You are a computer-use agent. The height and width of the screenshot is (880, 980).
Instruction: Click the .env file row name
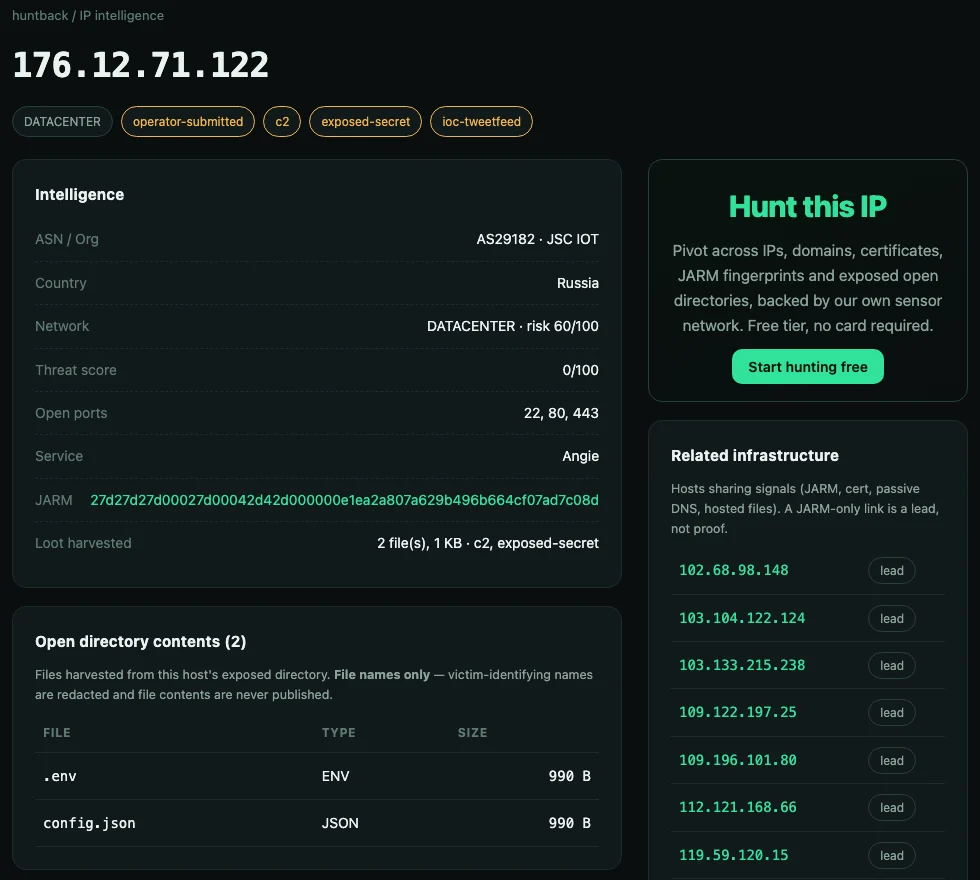point(59,776)
